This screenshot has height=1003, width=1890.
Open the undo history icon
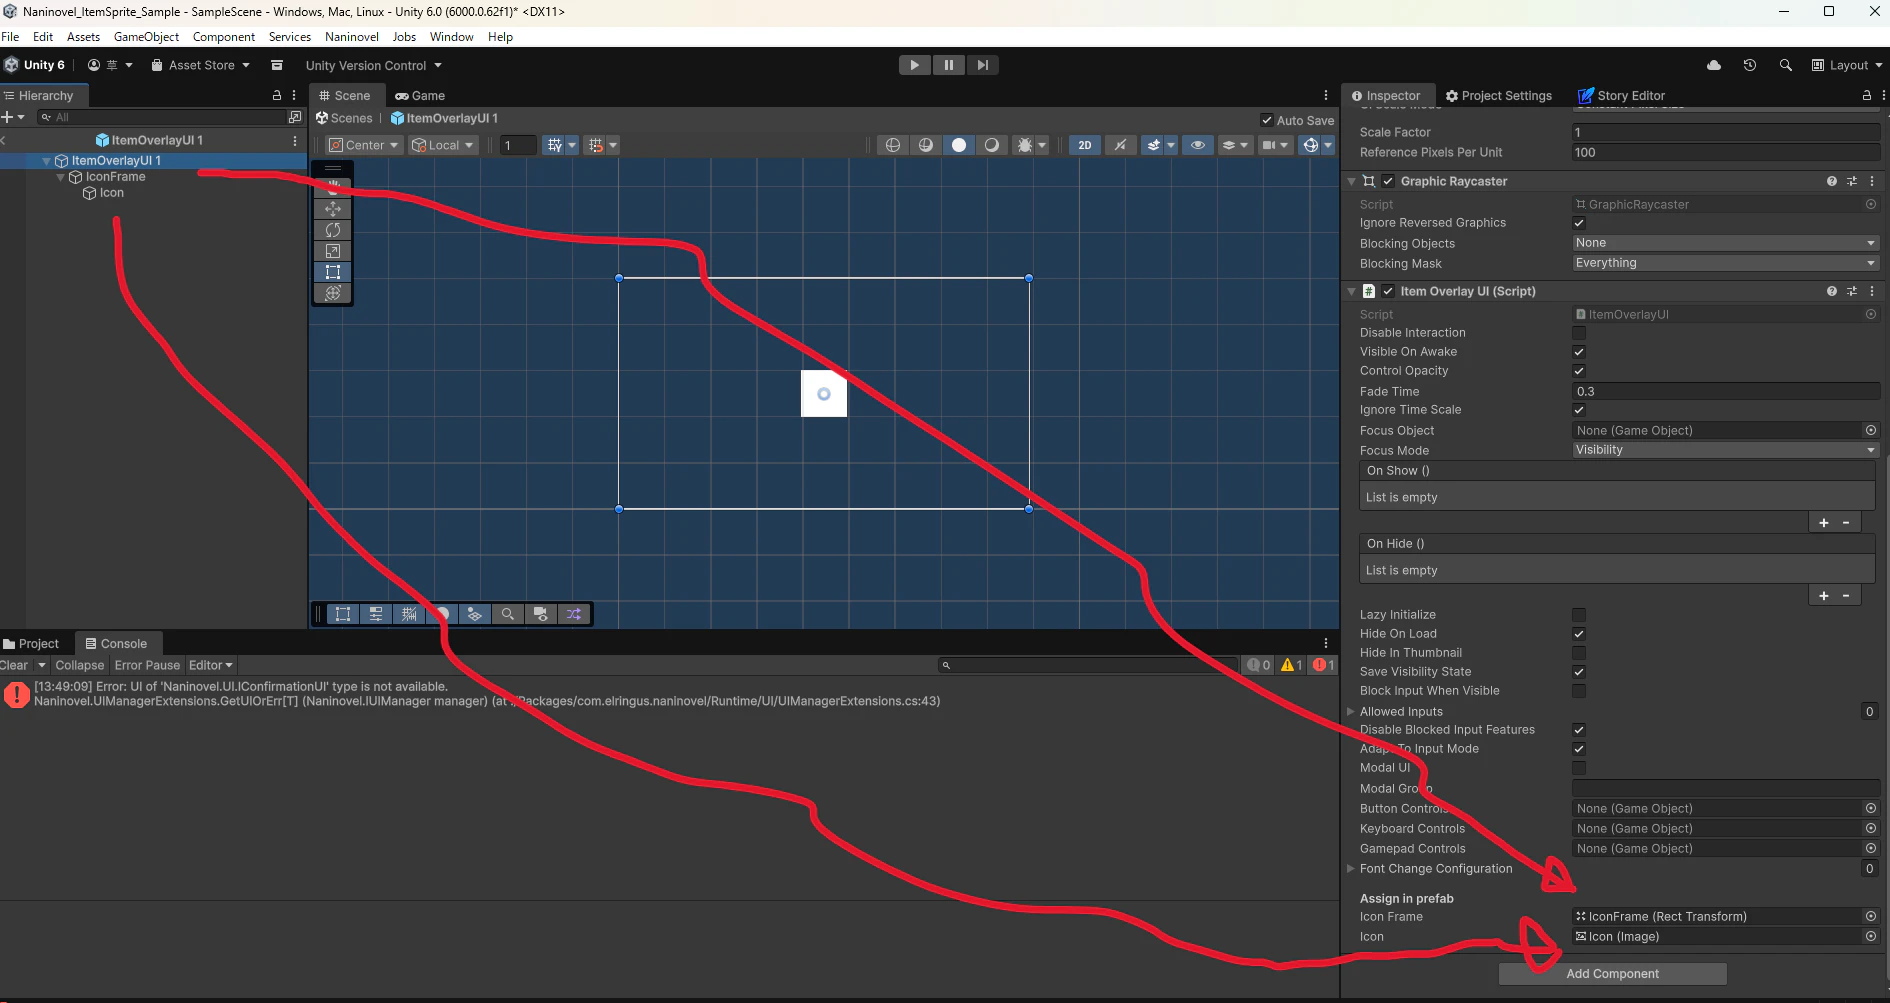1750,65
